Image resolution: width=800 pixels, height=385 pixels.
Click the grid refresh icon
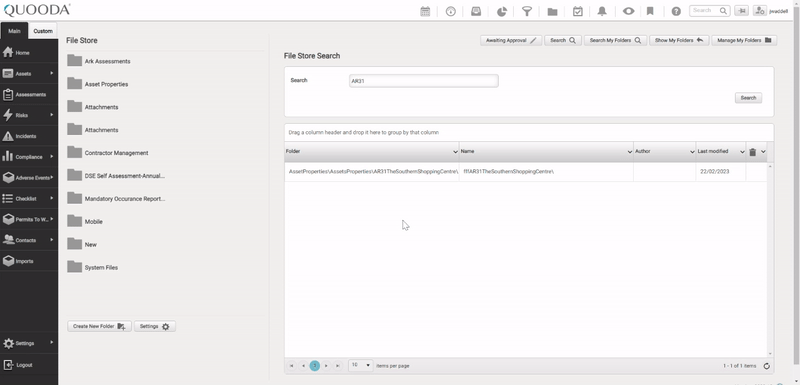pyautogui.click(x=766, y=366)
